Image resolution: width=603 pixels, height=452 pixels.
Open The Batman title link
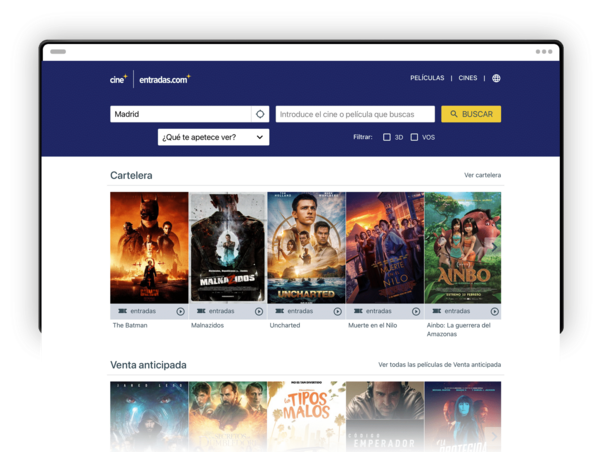(x=130, y=325)
